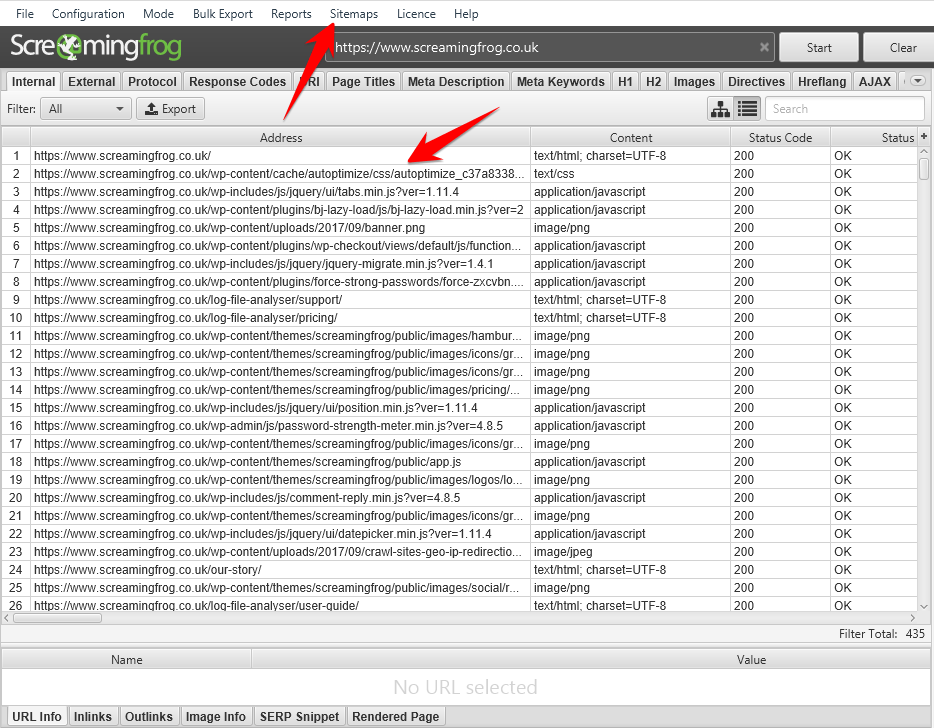Select the public/app.js row
Image resolution: width=934 pixels, height=728 pixels.
(459, 462)
